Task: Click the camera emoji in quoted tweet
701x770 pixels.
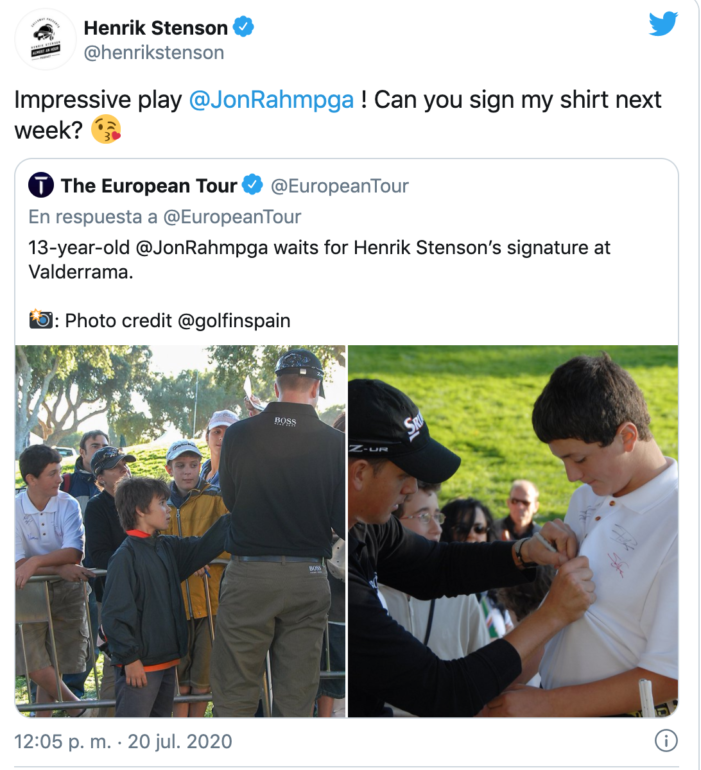Action: (x=41, y=319)
